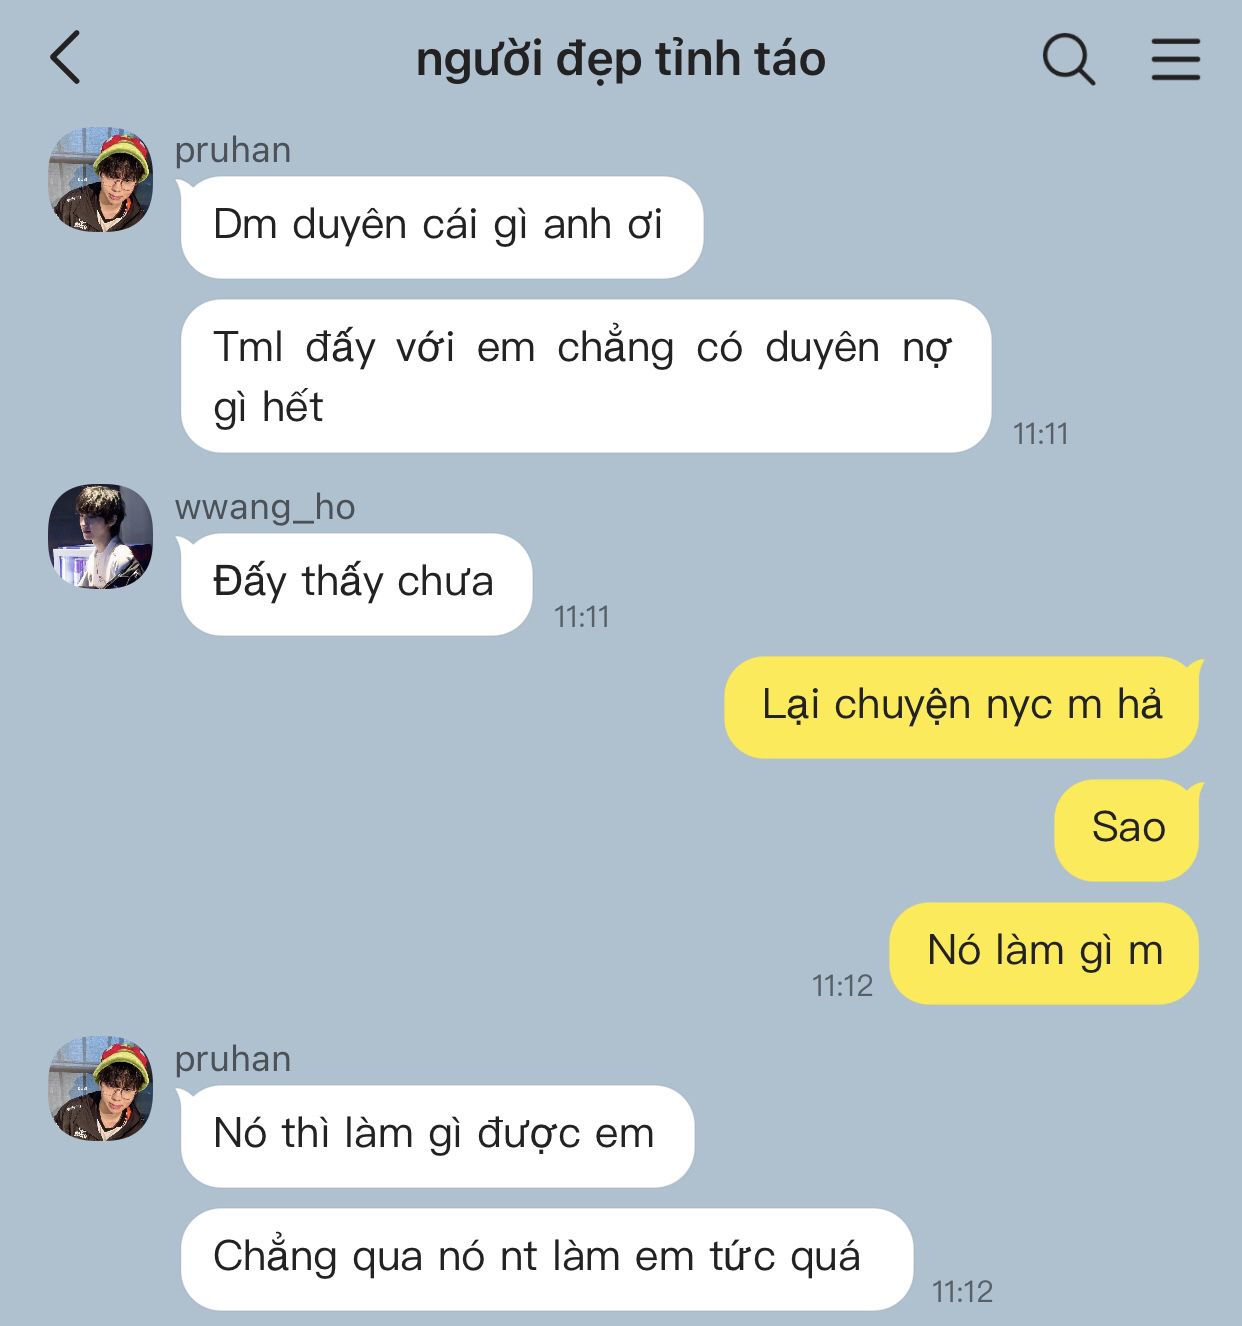
Task: Tap the 'Đấy thấy chưa' message bubble
Action: coord(355,584)
